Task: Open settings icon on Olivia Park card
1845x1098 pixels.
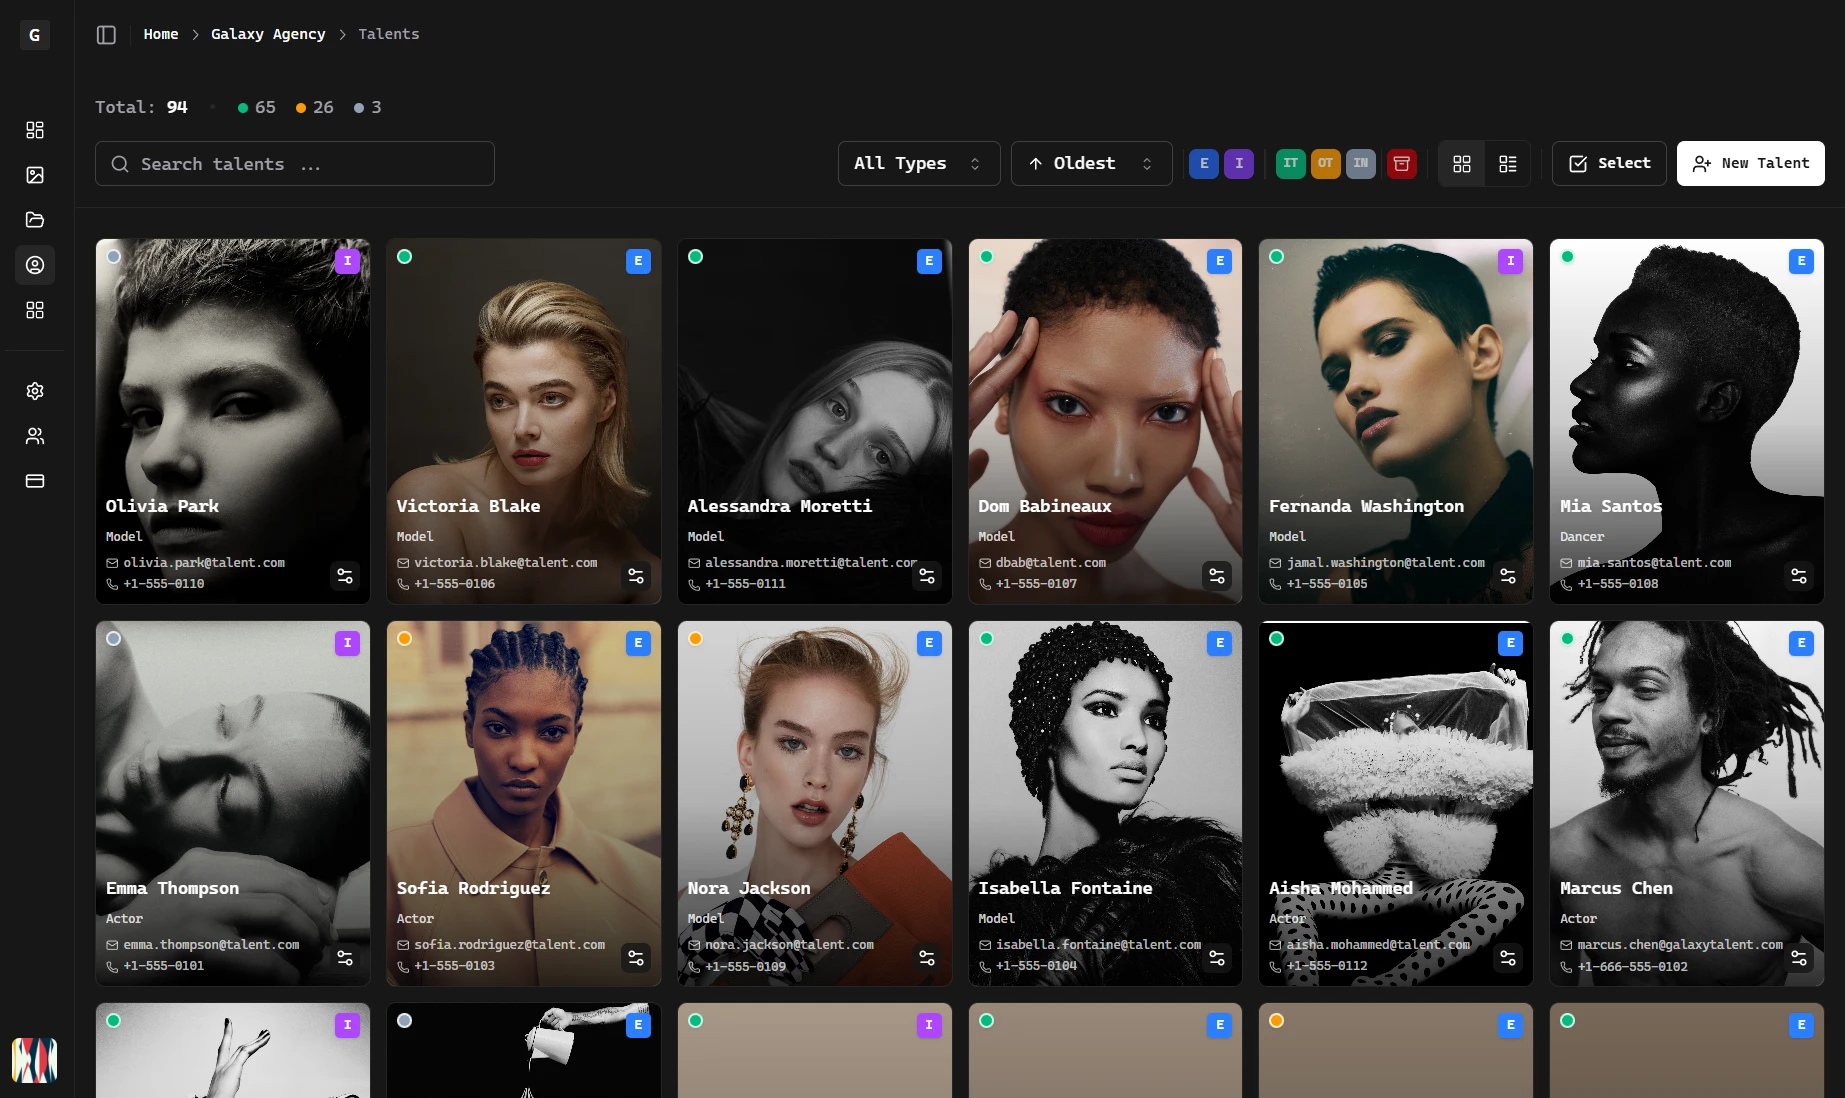Action: click(x=345, y=576)
